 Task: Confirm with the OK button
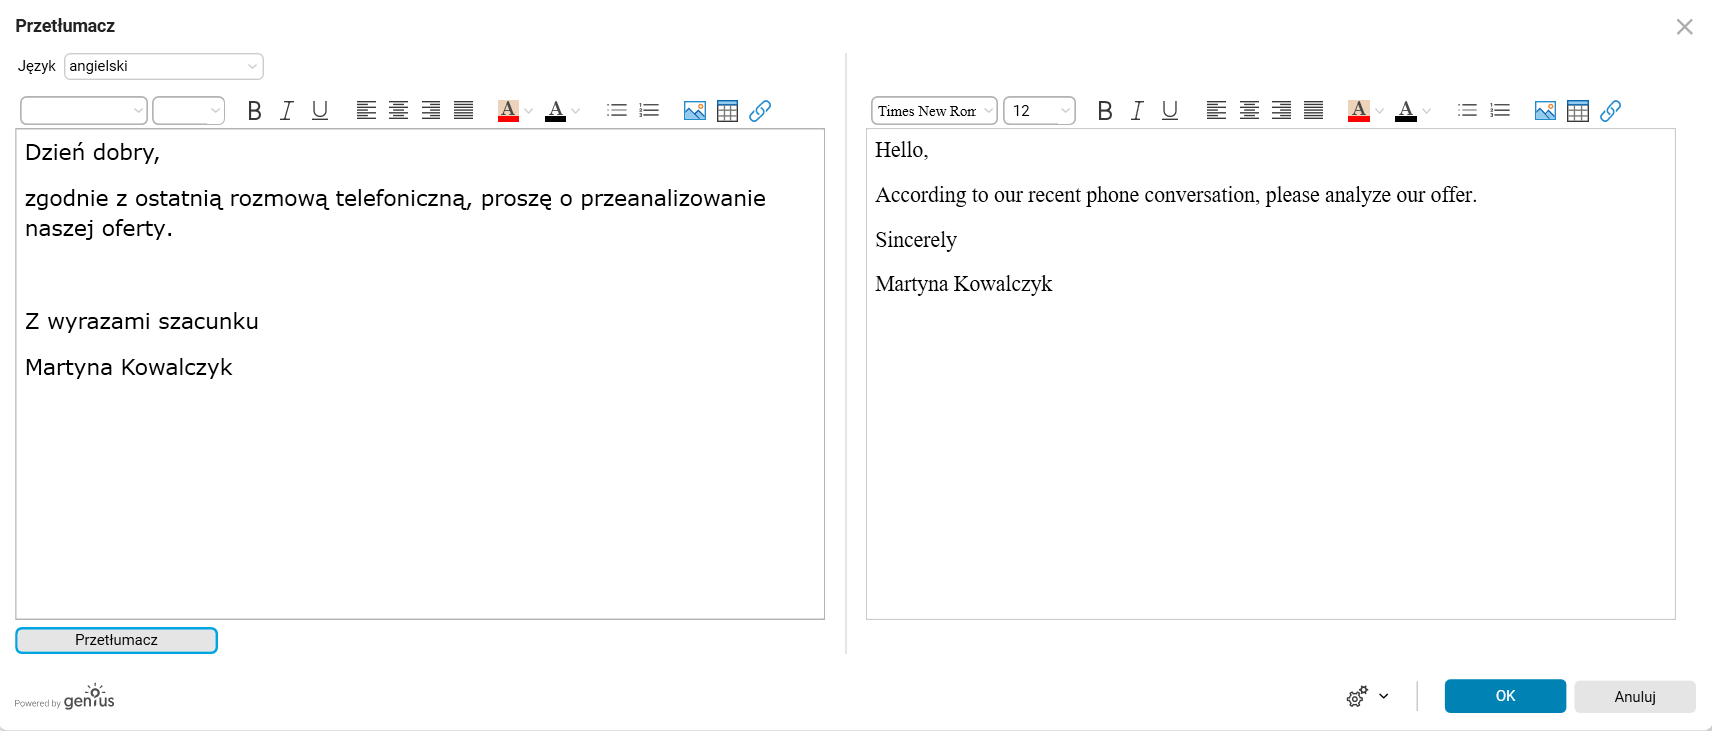(1505, 696)
